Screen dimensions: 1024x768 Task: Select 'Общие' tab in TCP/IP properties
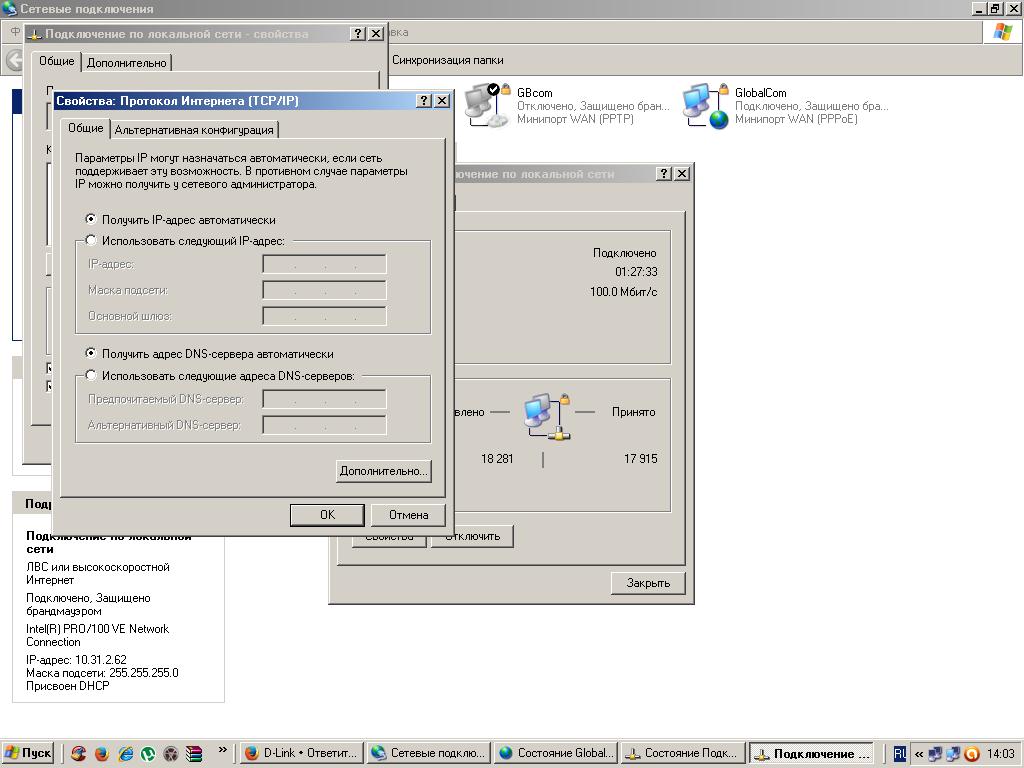click(x=86, y=128)
